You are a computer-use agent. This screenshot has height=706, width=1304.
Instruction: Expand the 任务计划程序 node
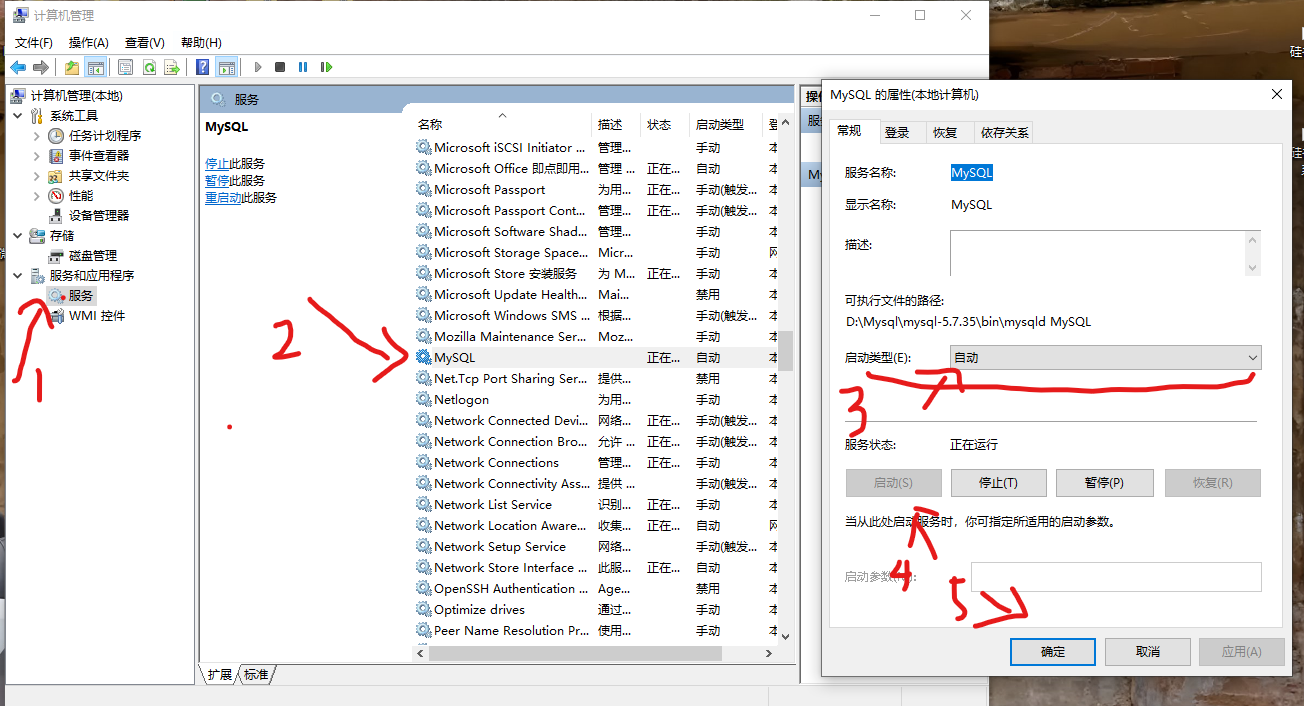click(37, 135)
